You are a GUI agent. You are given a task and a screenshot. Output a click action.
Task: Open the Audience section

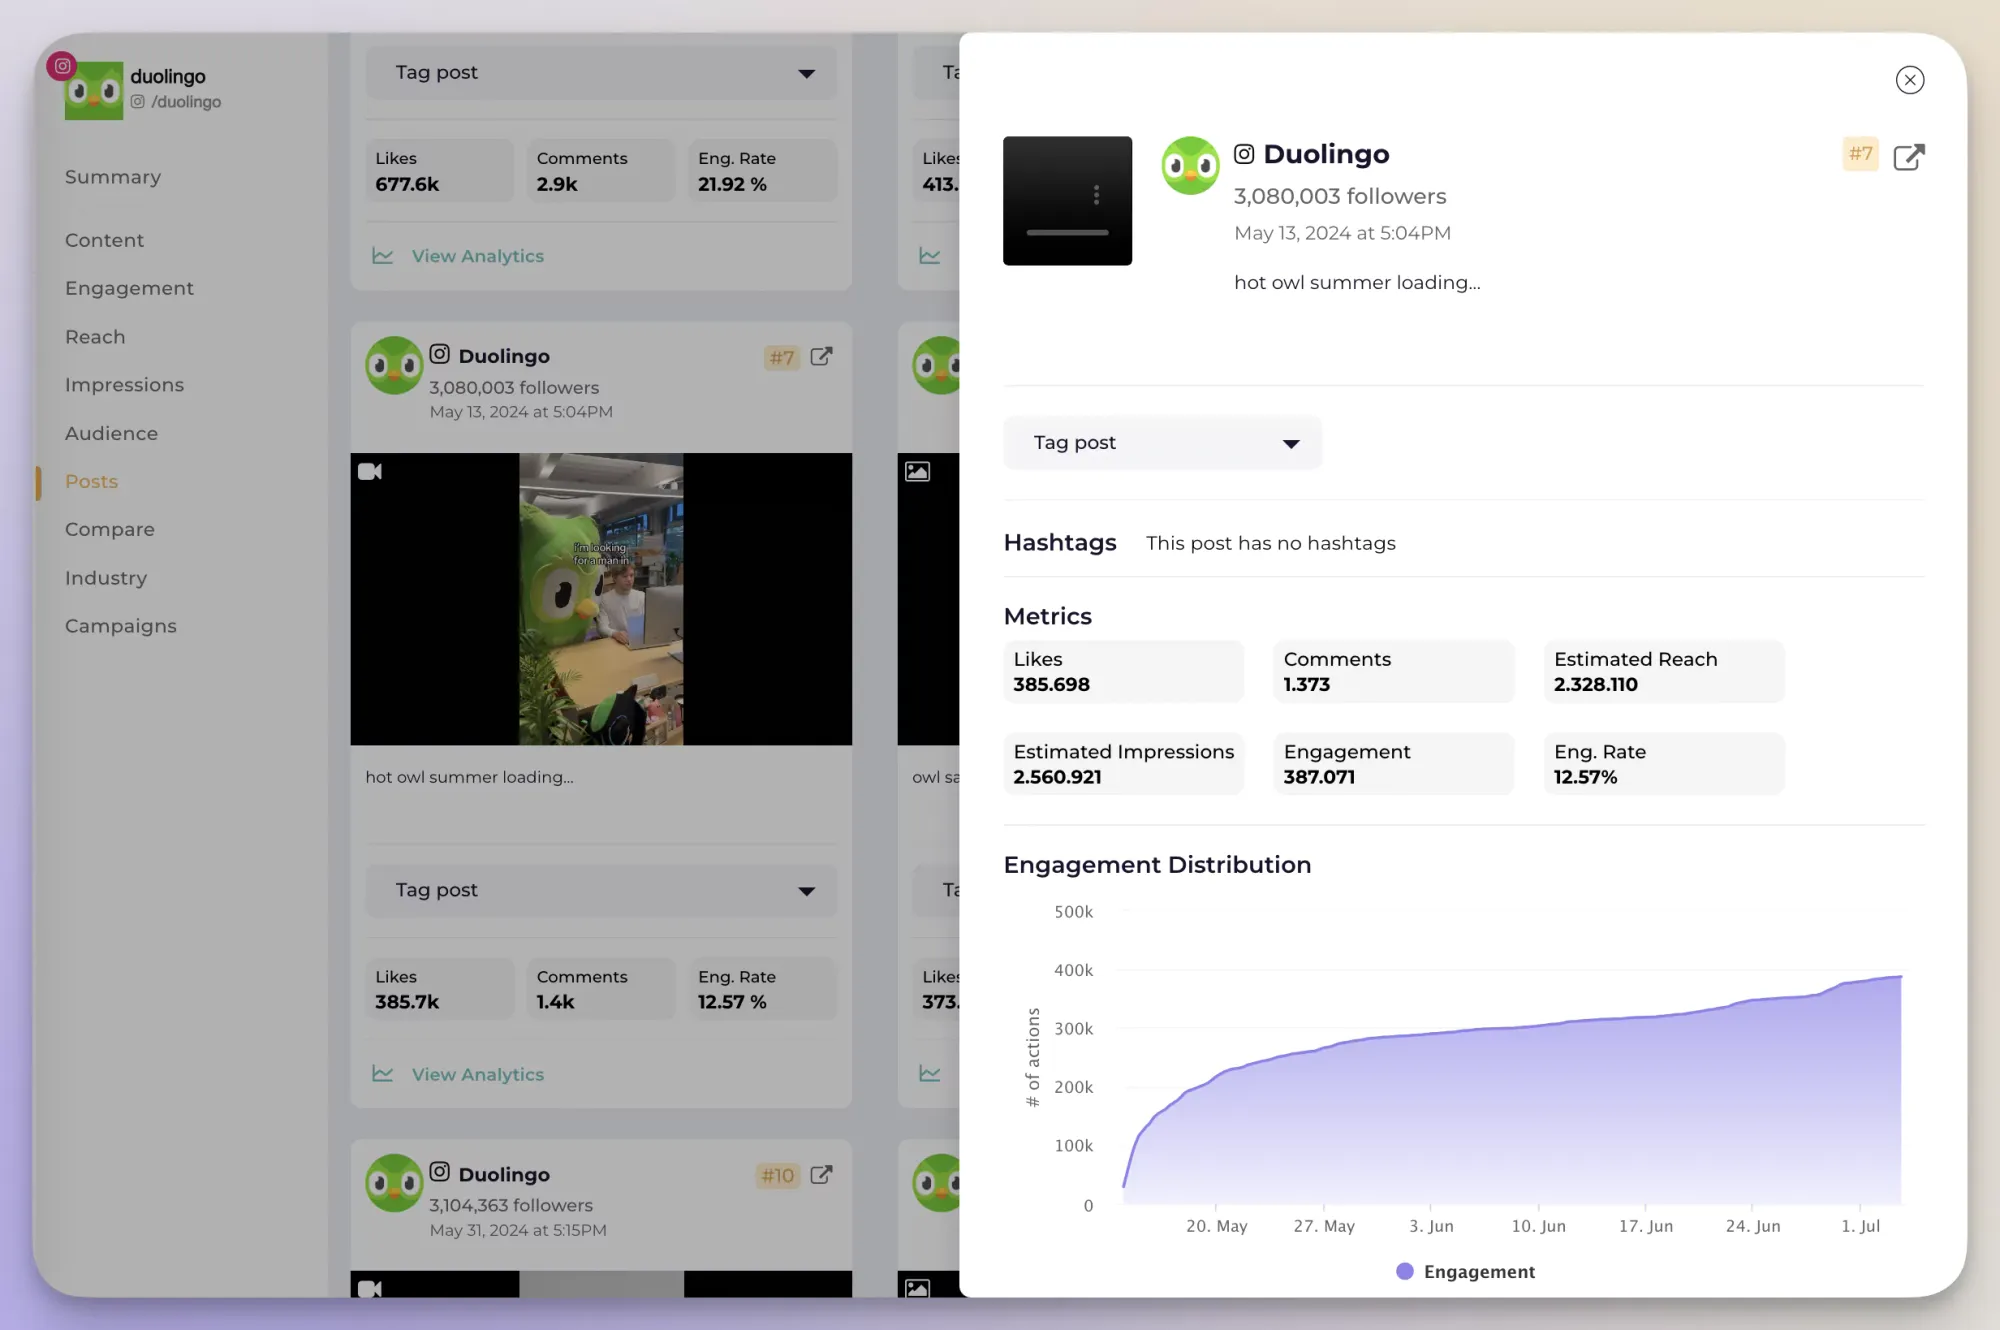pyautogui.click(x=111, y=433)
